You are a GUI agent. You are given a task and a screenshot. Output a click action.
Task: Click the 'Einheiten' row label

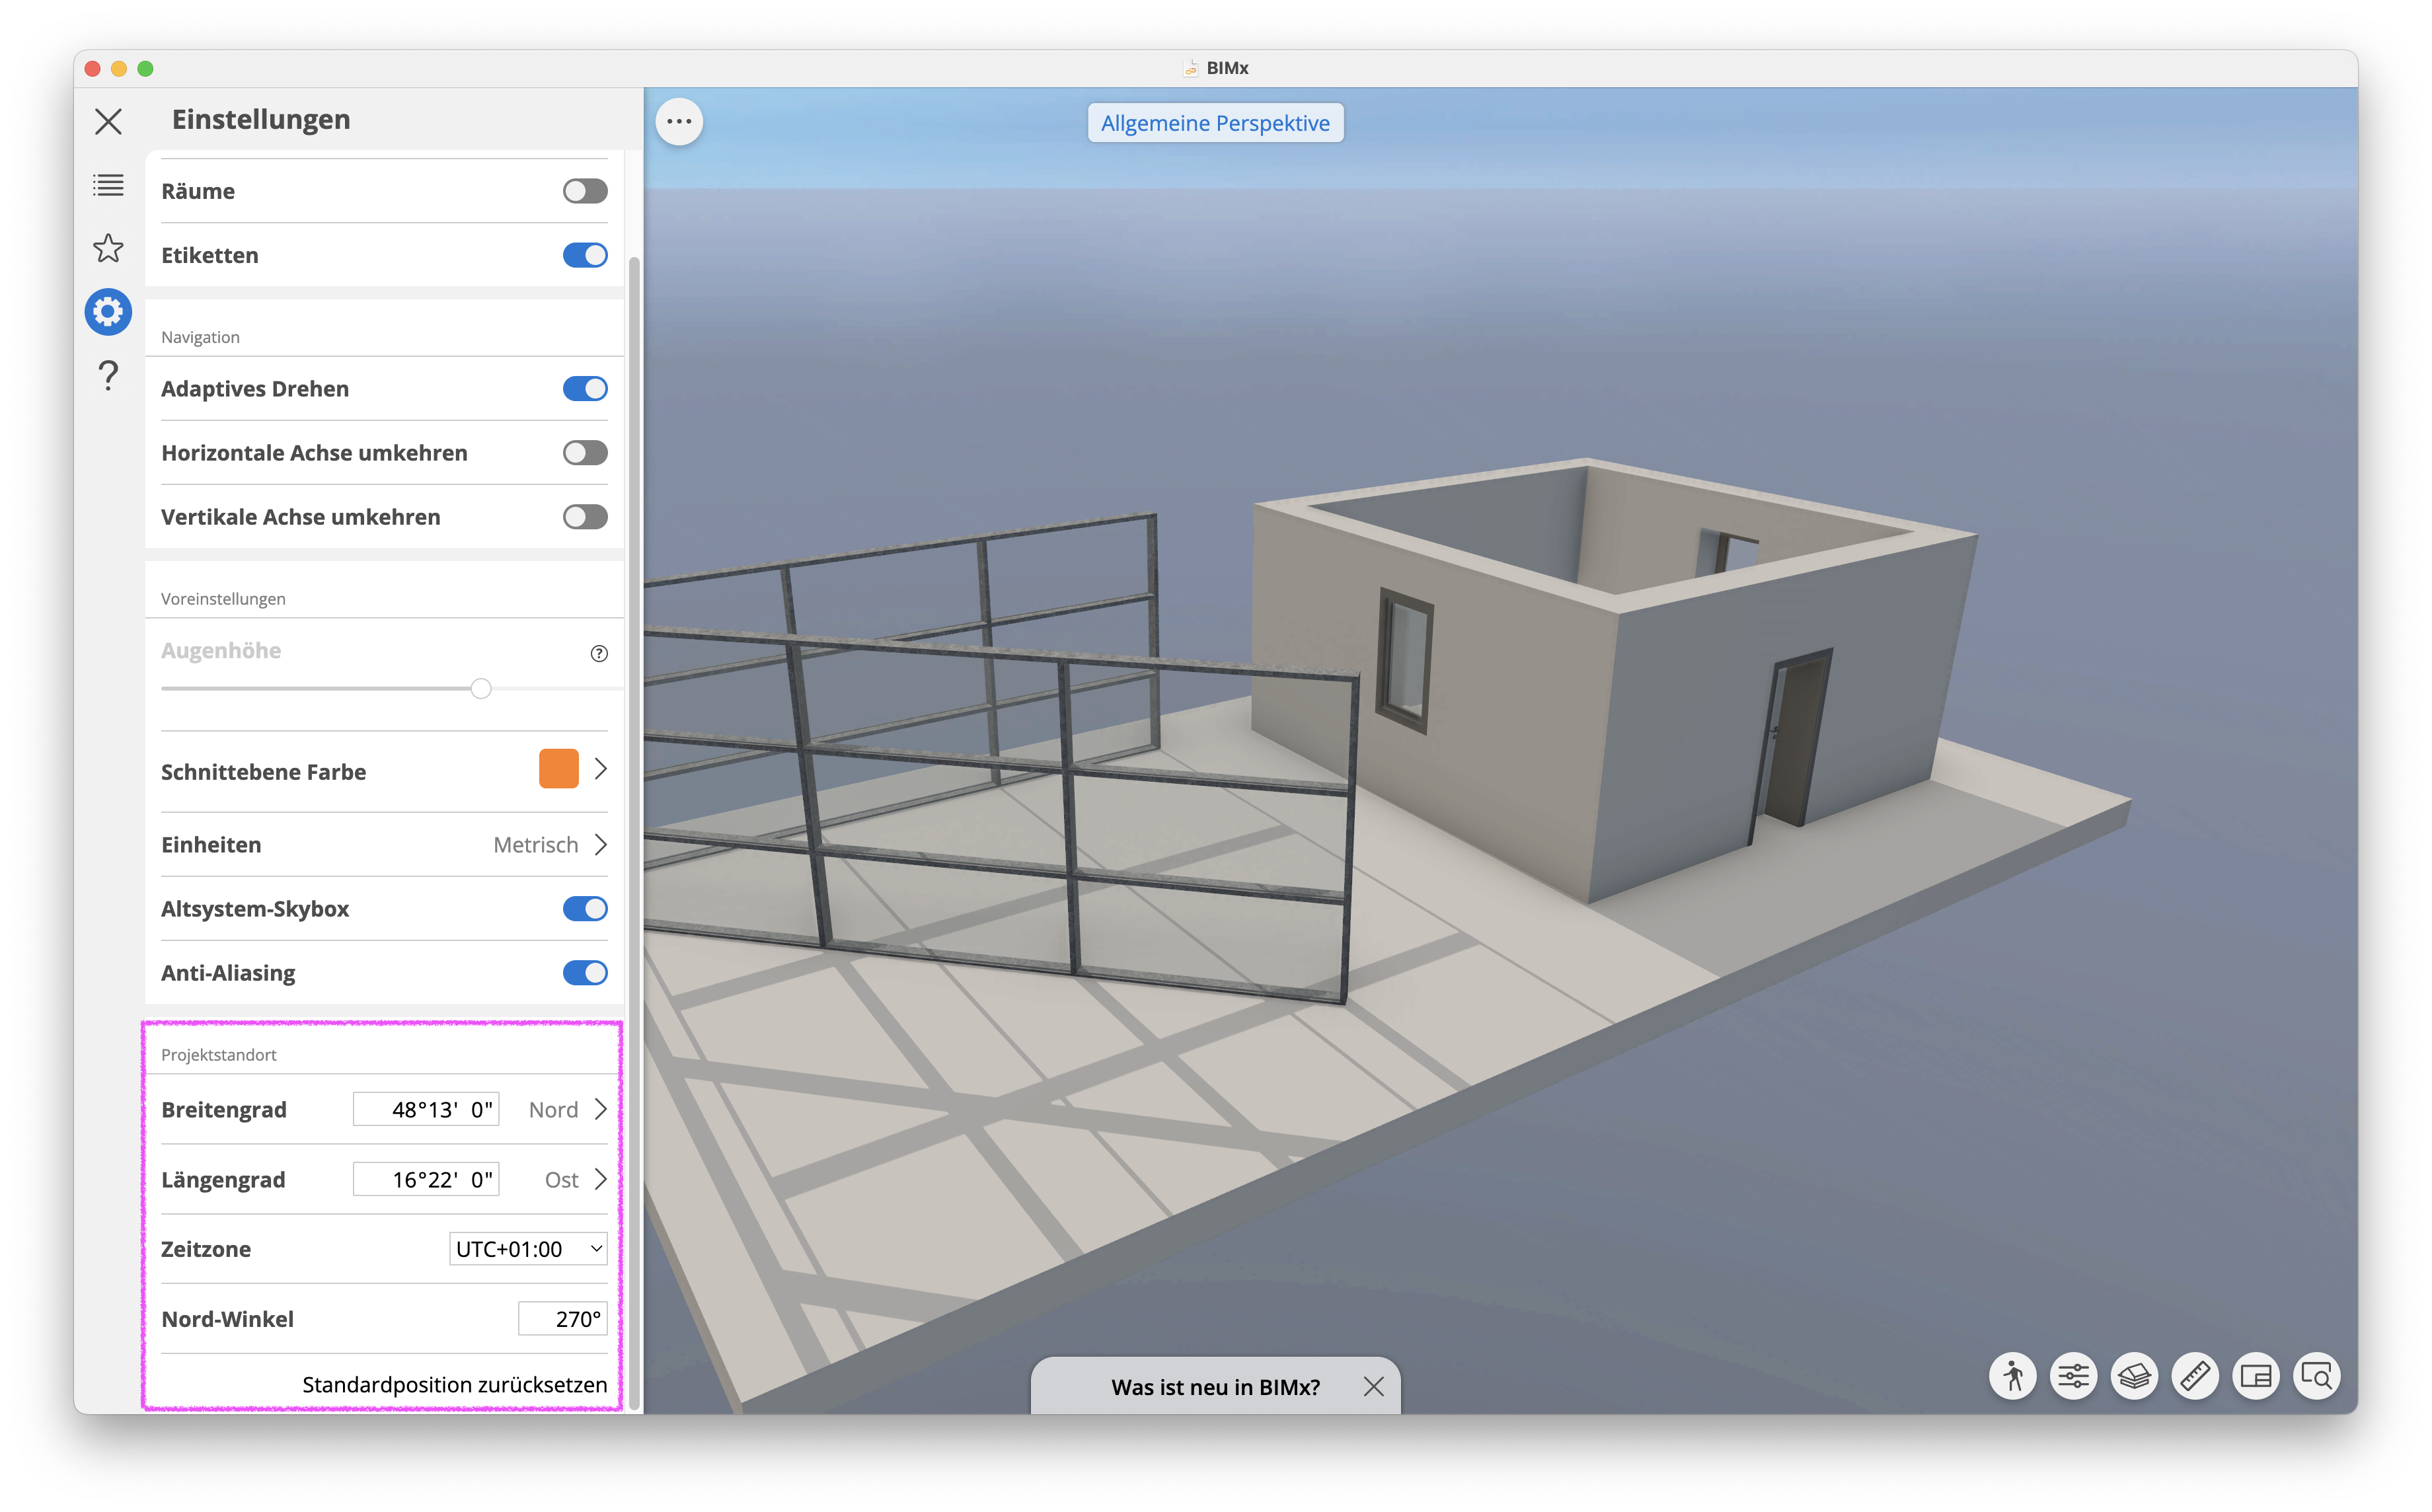[211, 845]
